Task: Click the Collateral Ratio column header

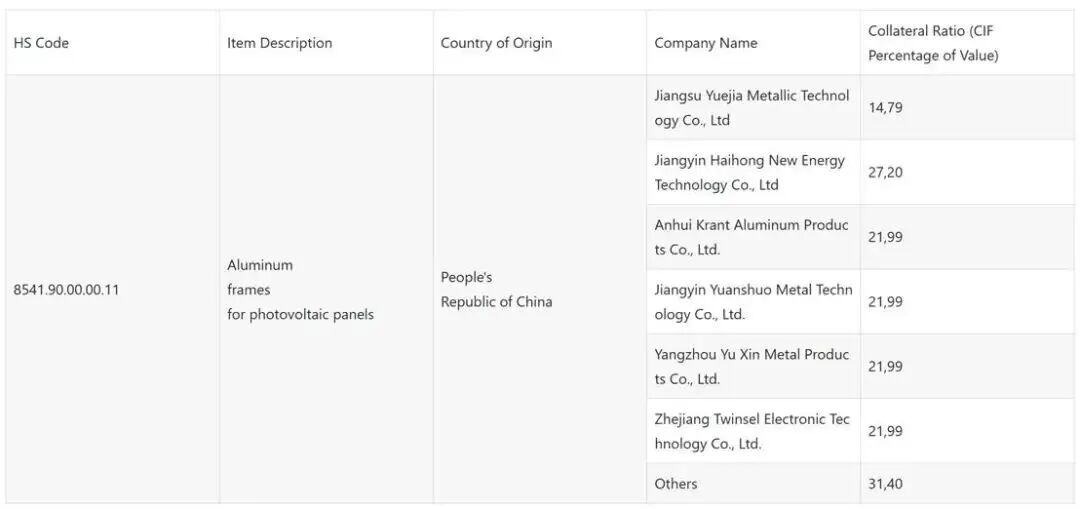Action: tap(932, 43)
